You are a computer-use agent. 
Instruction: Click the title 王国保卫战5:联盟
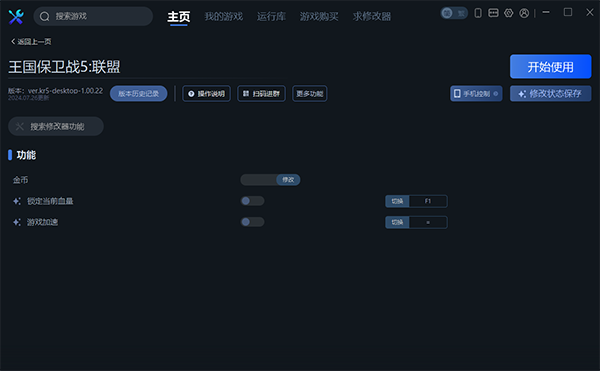point(64,67)
